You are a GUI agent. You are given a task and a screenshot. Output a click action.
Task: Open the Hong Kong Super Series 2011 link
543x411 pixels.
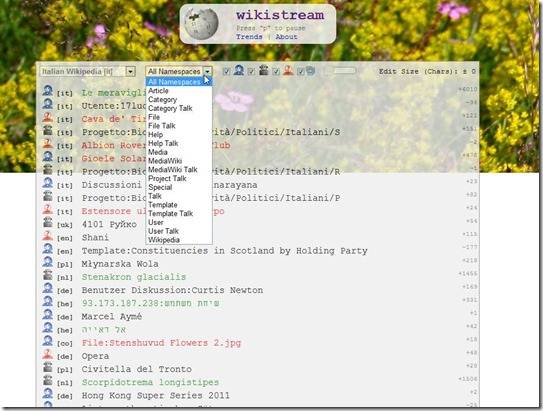(x=155, y=395)
